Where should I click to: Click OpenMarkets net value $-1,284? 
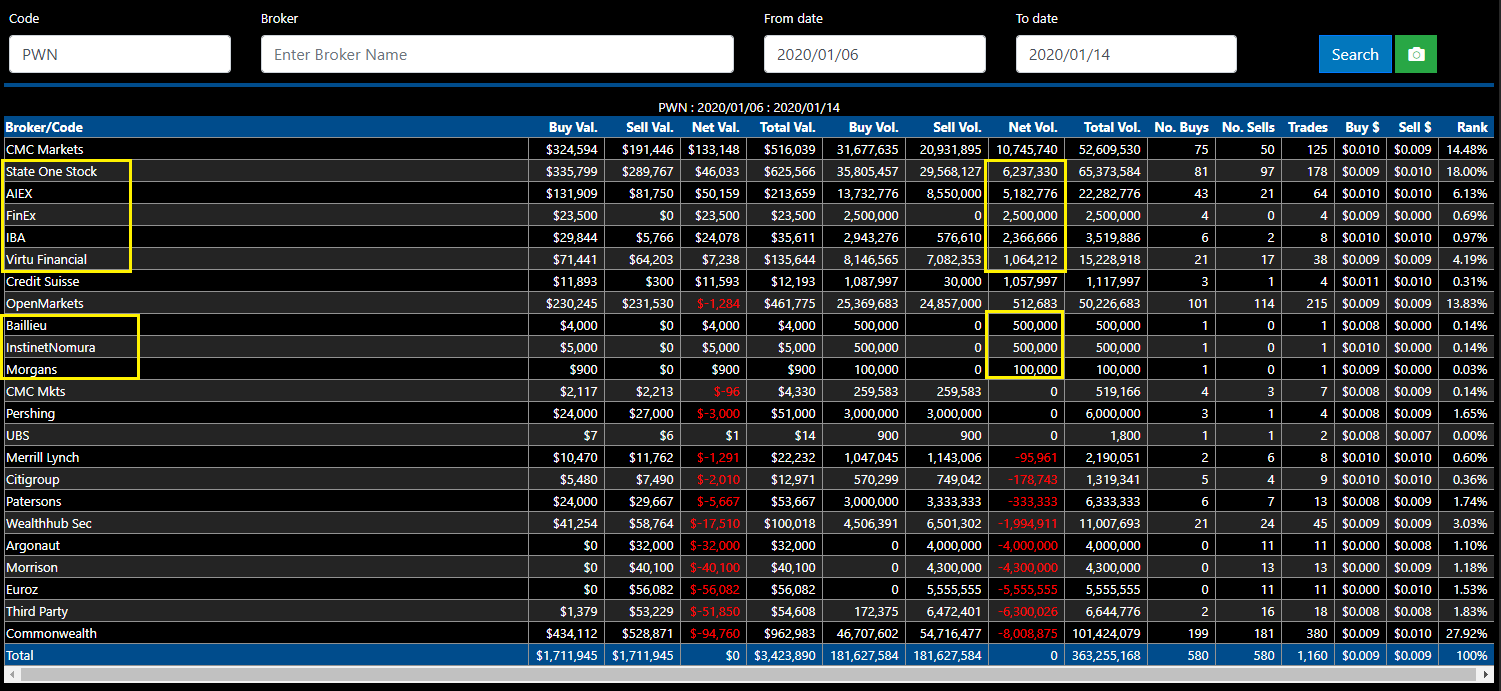coord(719,303)
